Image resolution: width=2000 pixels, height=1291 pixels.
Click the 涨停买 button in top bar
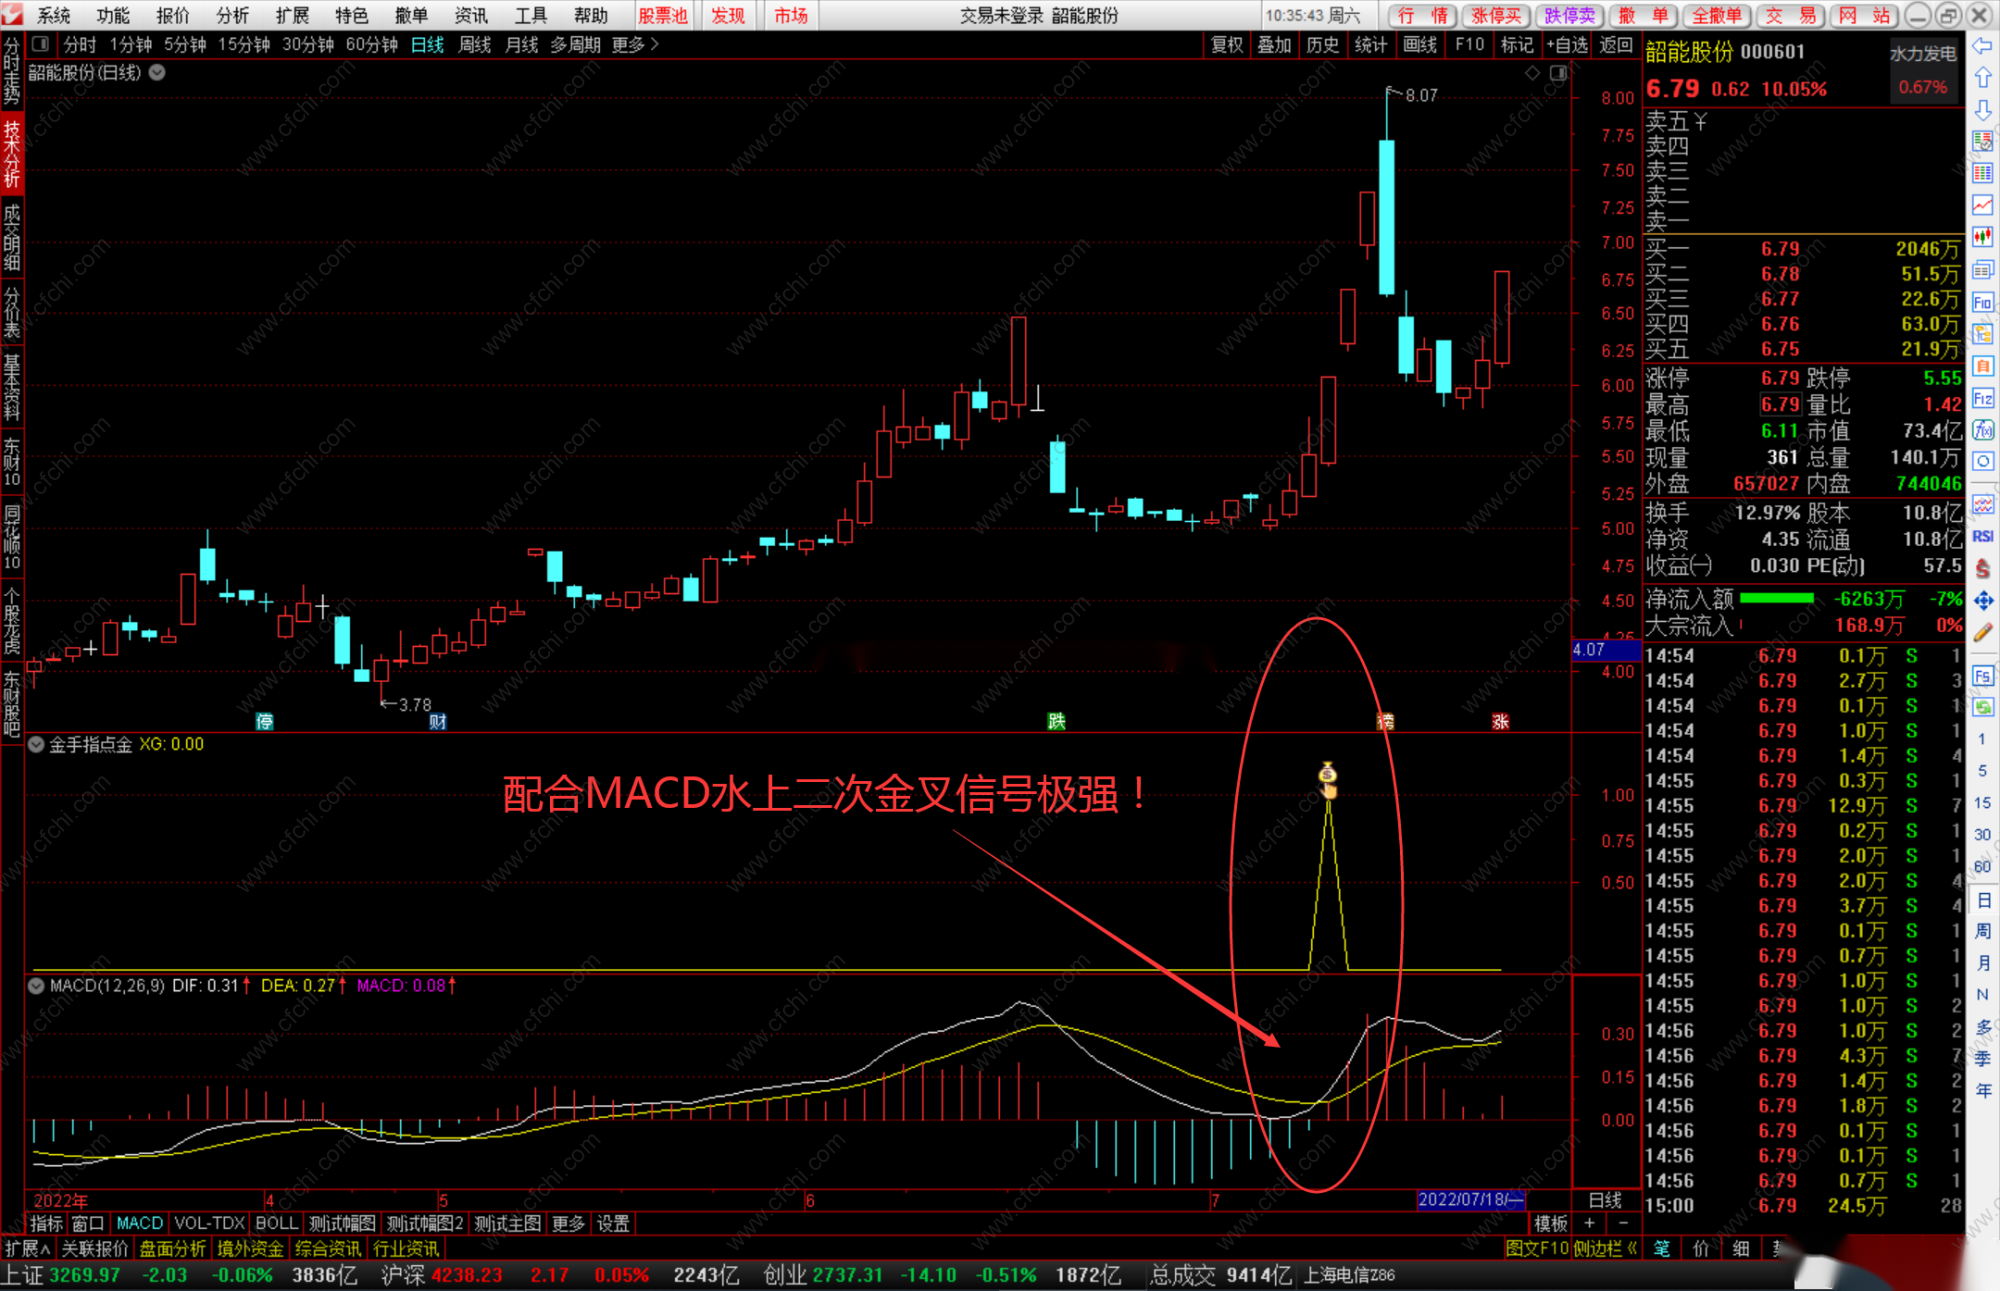(1496, 15)
